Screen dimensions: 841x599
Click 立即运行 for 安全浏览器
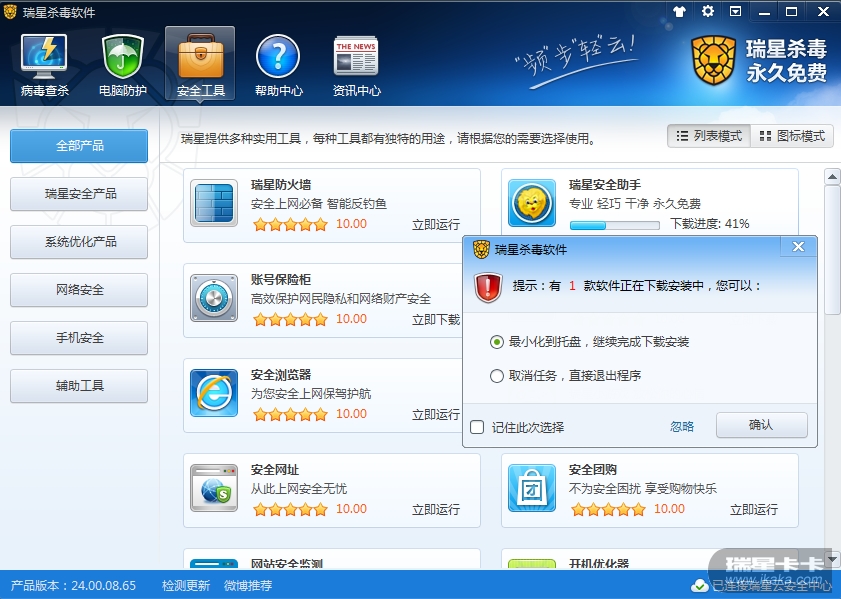pyautogui.click(x=436, y=415)
